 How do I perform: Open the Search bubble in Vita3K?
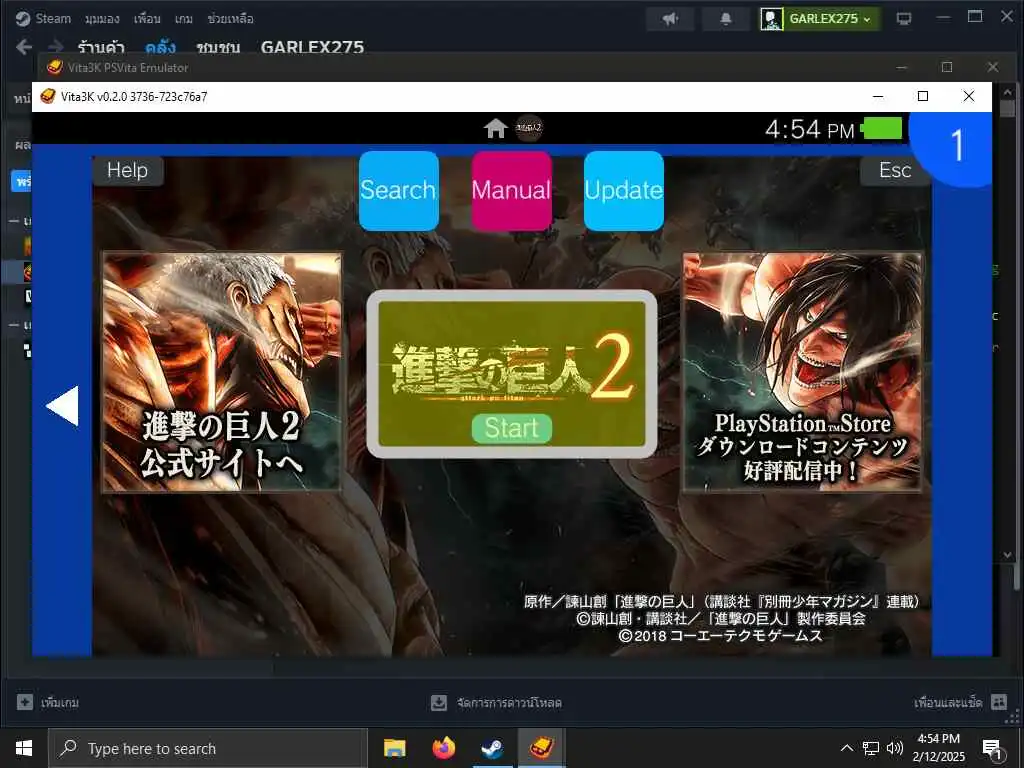point(398,191)
